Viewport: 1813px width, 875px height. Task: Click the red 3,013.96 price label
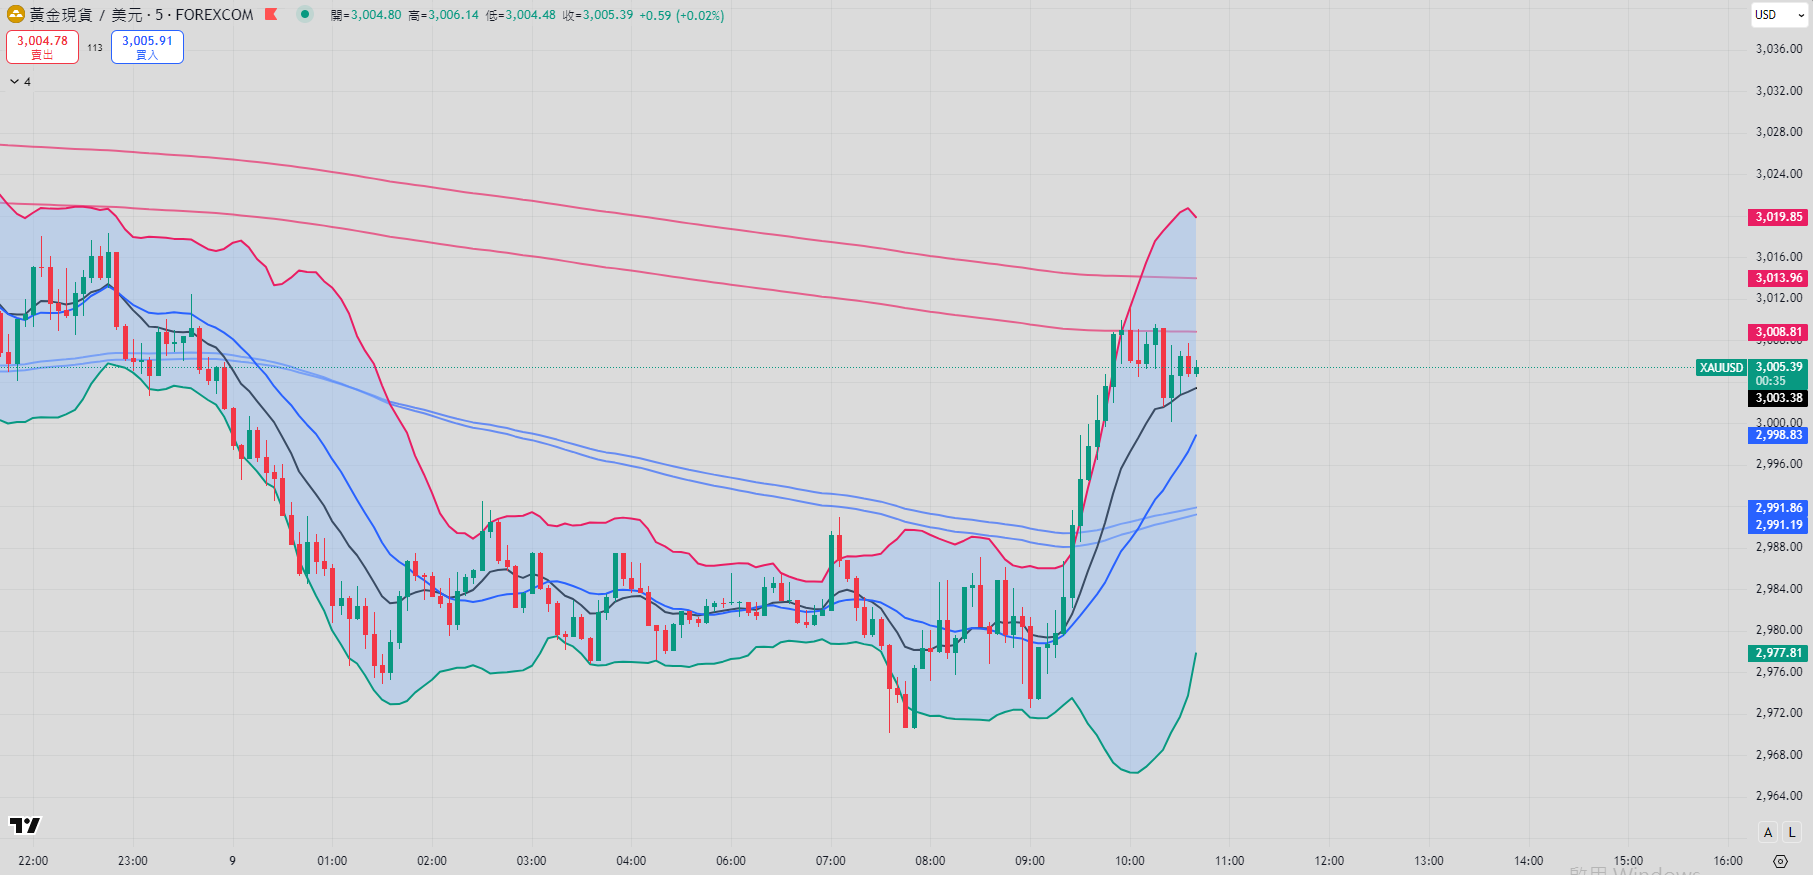pos(1779,278)
